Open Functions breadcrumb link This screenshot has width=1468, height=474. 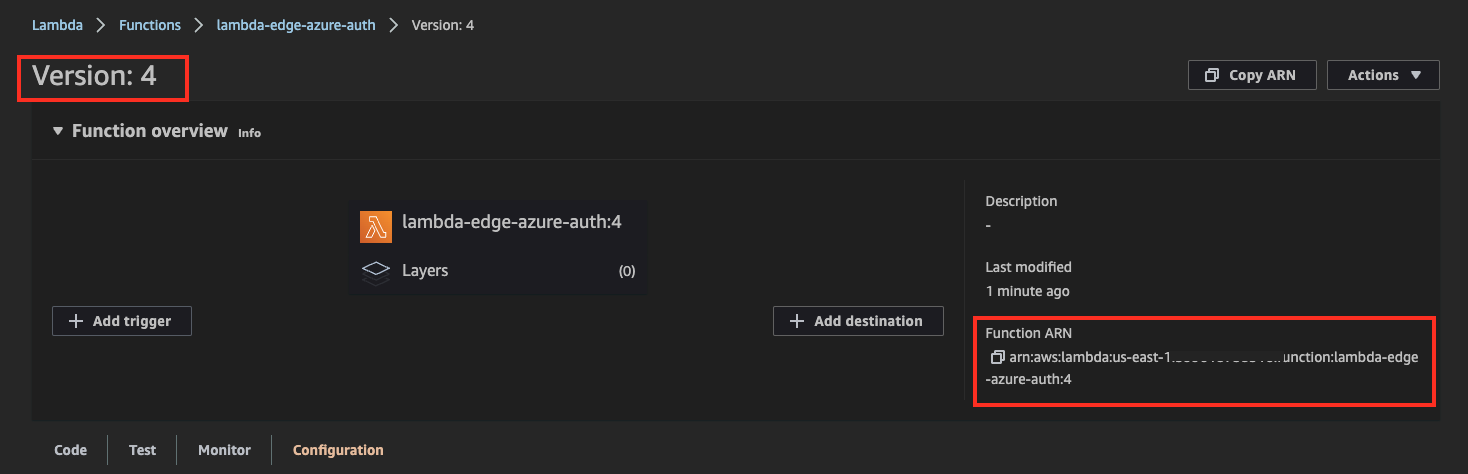pyautogui.click(x=150, y=25)
